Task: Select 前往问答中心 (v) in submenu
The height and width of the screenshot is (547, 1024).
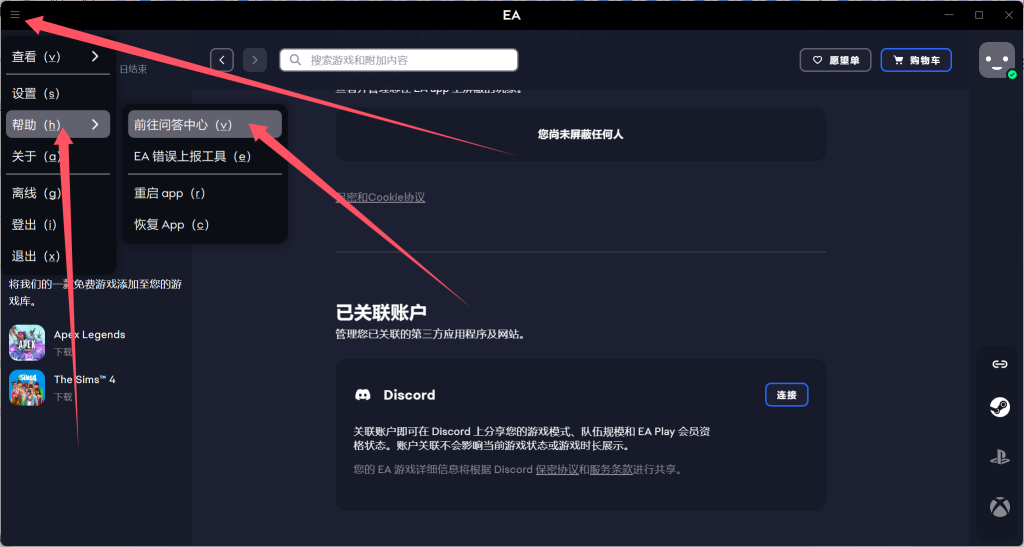Action: pos(205,124)
